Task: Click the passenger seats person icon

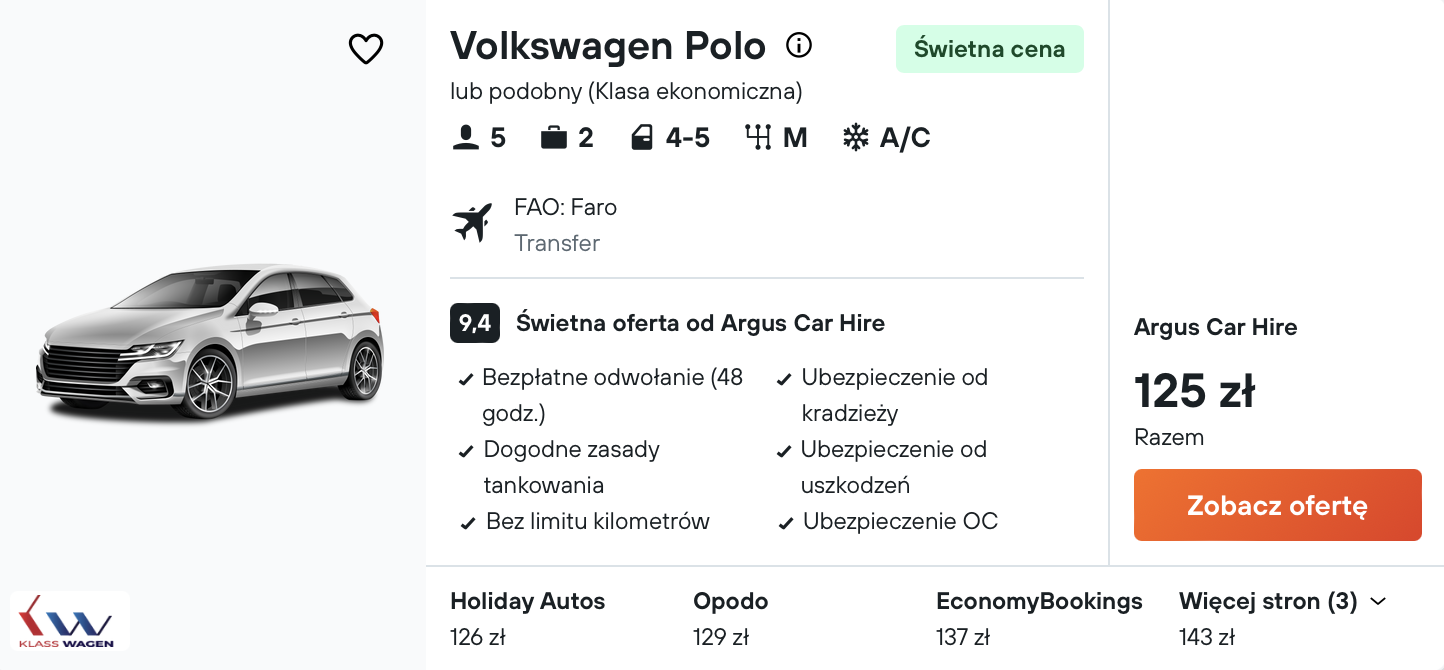Action: [x=466, y=138]
